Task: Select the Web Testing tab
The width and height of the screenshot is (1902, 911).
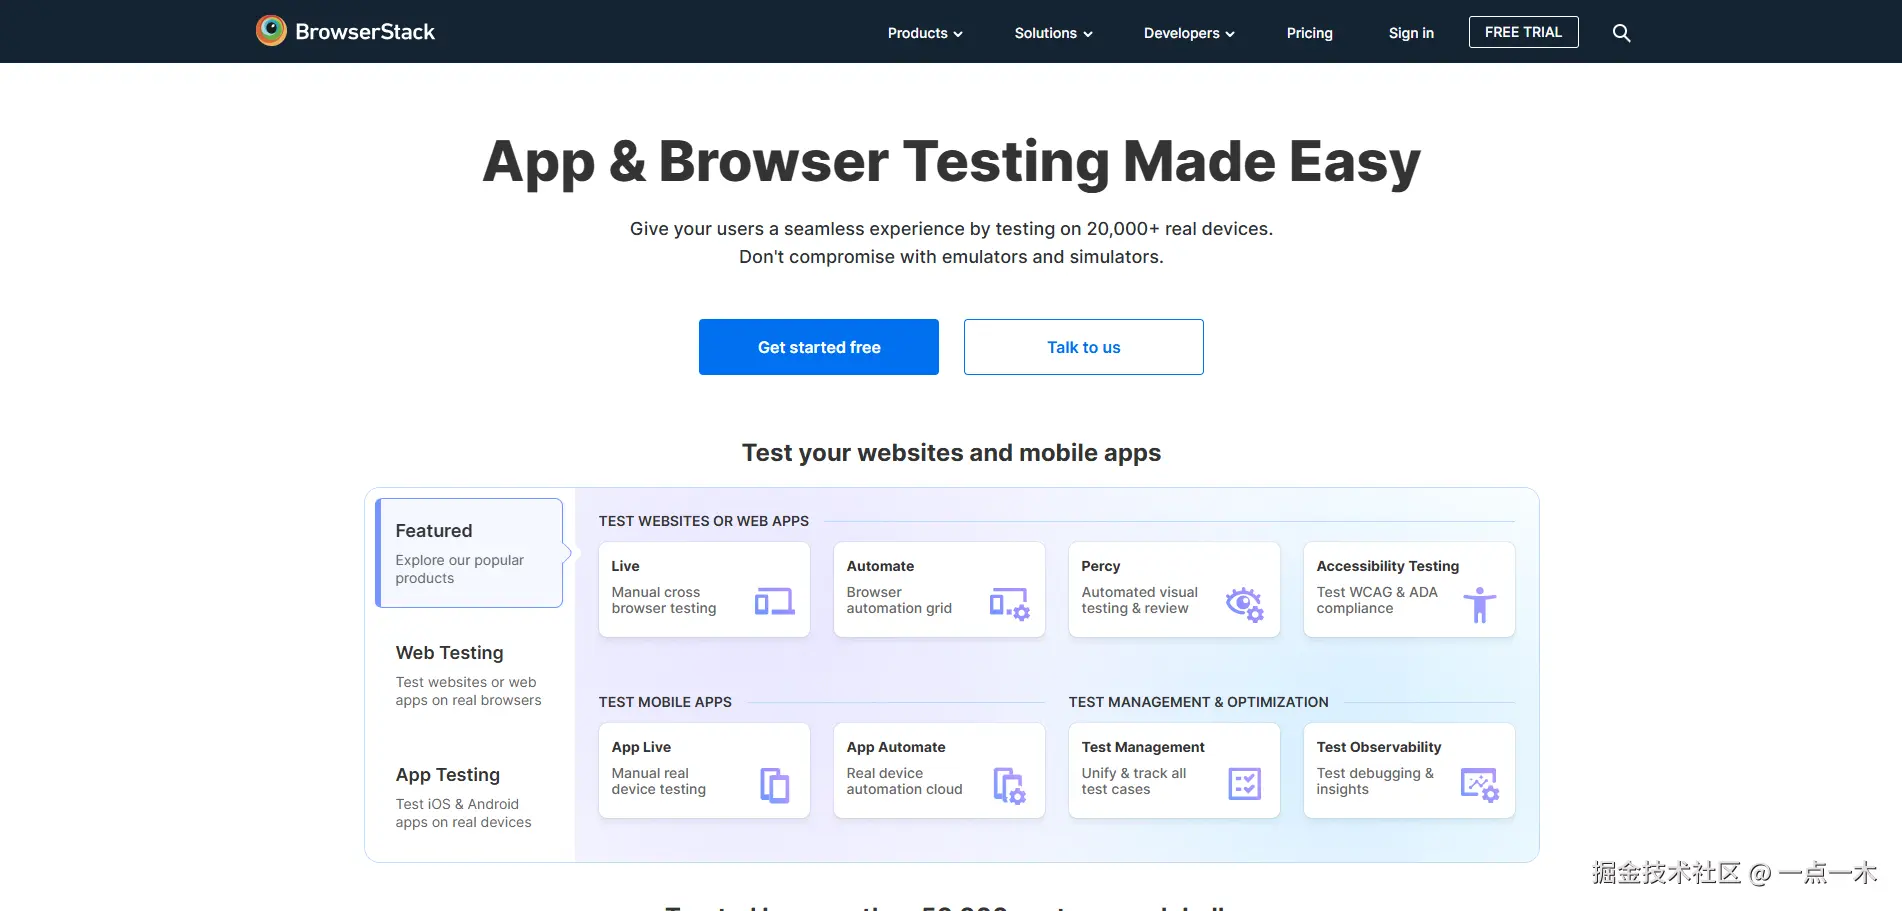Action: tap(469, 675)
